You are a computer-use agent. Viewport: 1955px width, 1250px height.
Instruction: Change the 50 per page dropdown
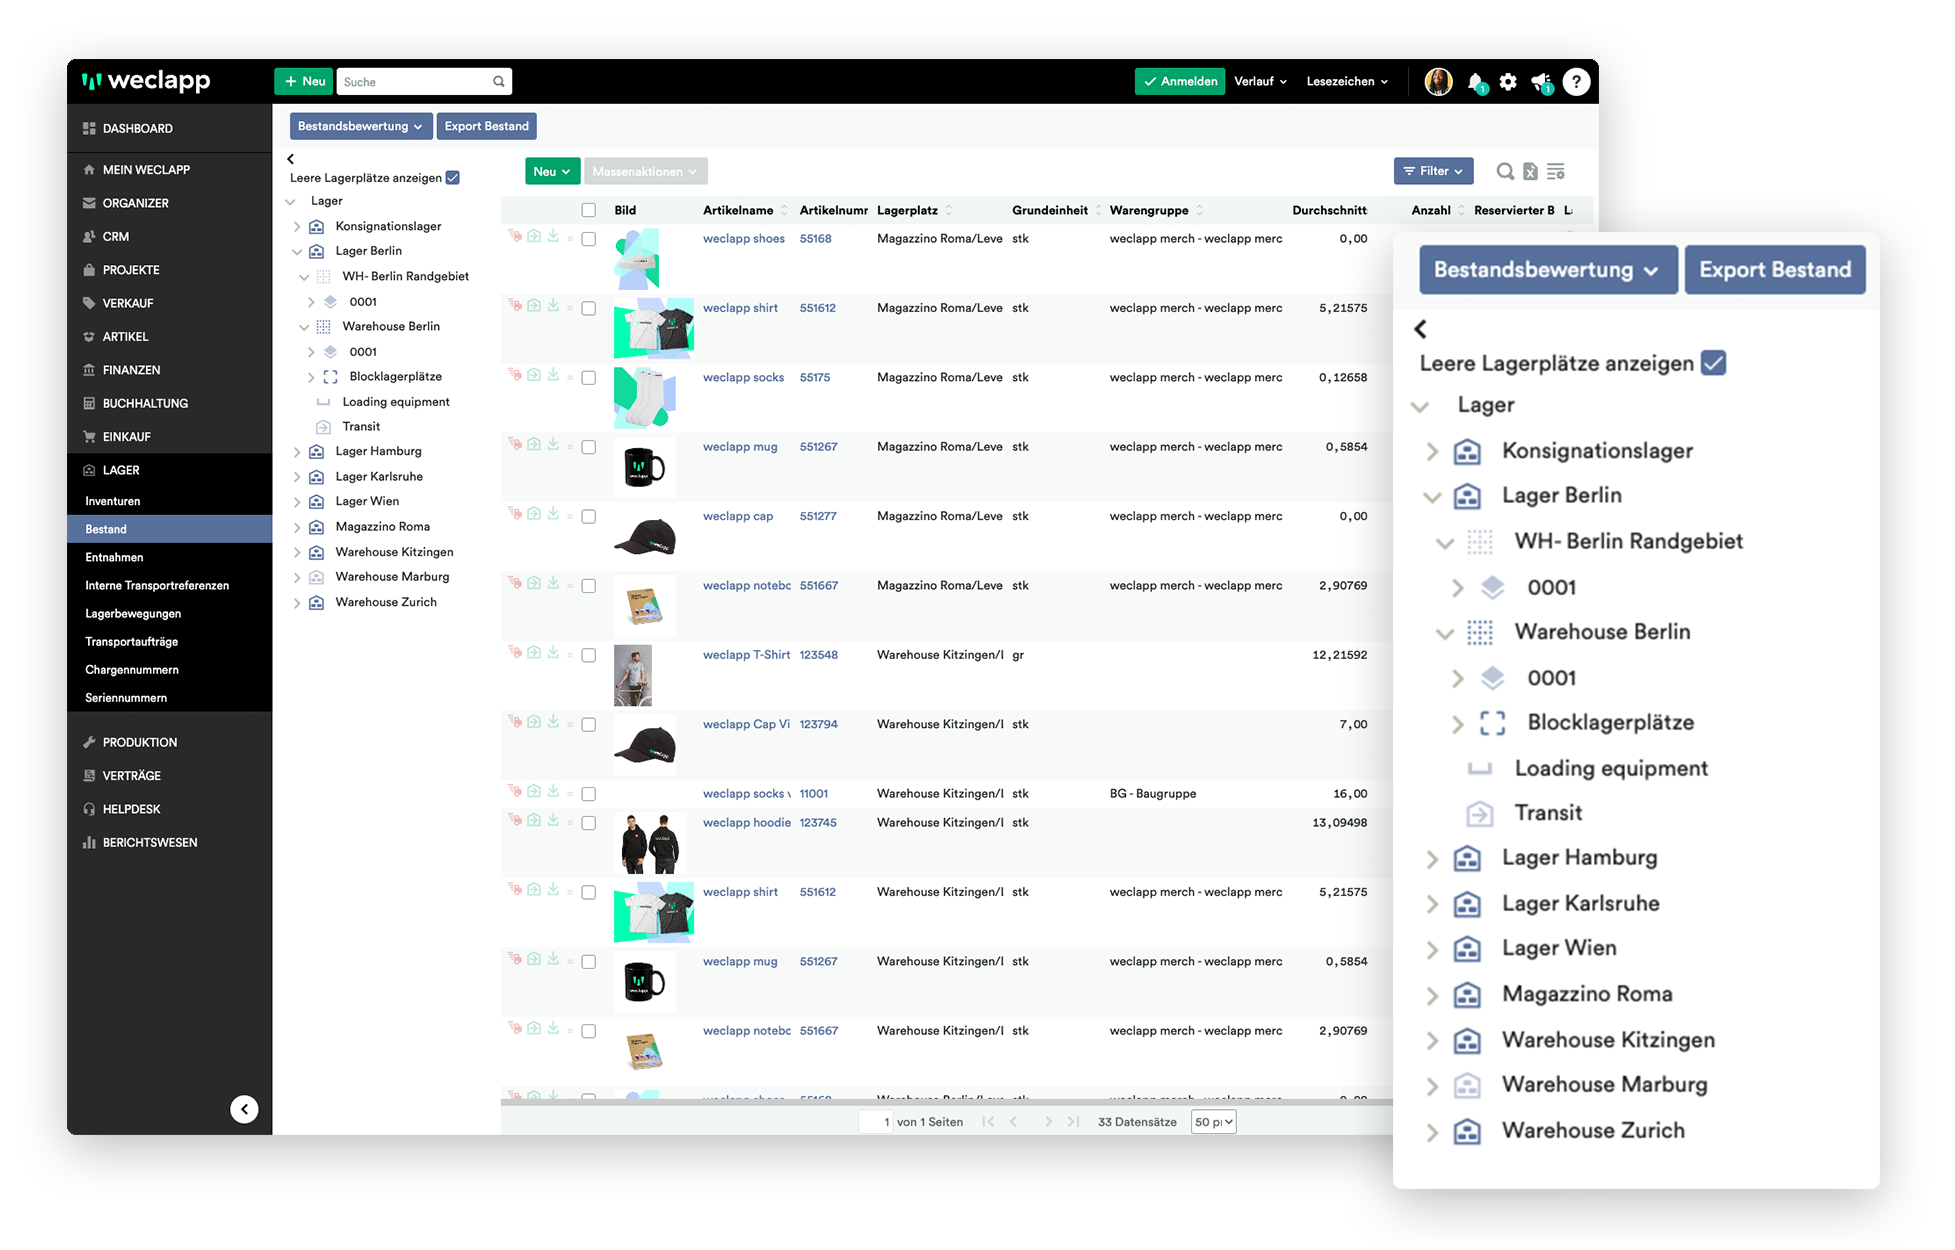pos(1213,1122)
